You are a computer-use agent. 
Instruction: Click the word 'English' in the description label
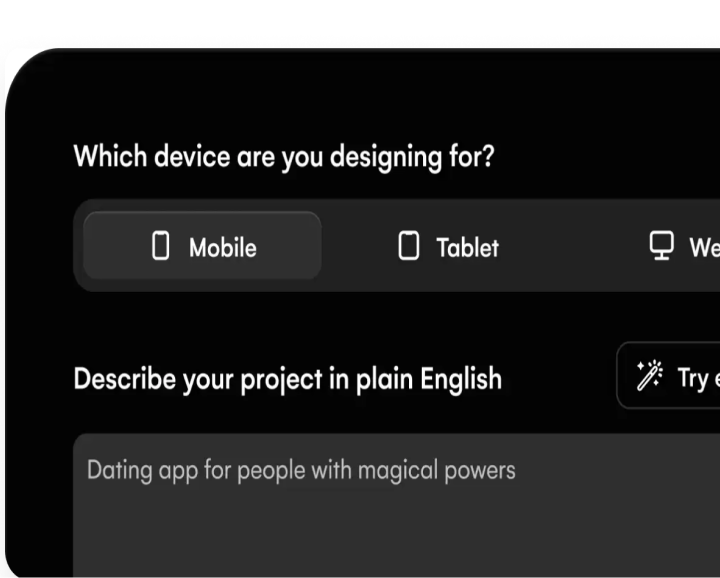tap(461, 380)
